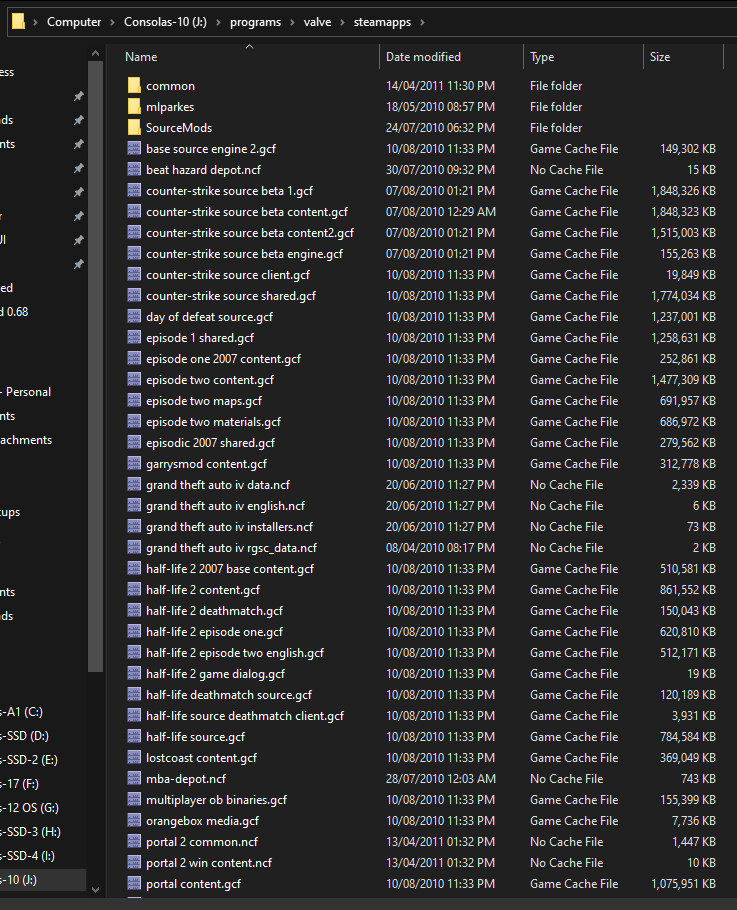This screenshot has height=910, width=737.
Task: Select half-life 2 episode two english.gcf name
Action: (235, 652)
